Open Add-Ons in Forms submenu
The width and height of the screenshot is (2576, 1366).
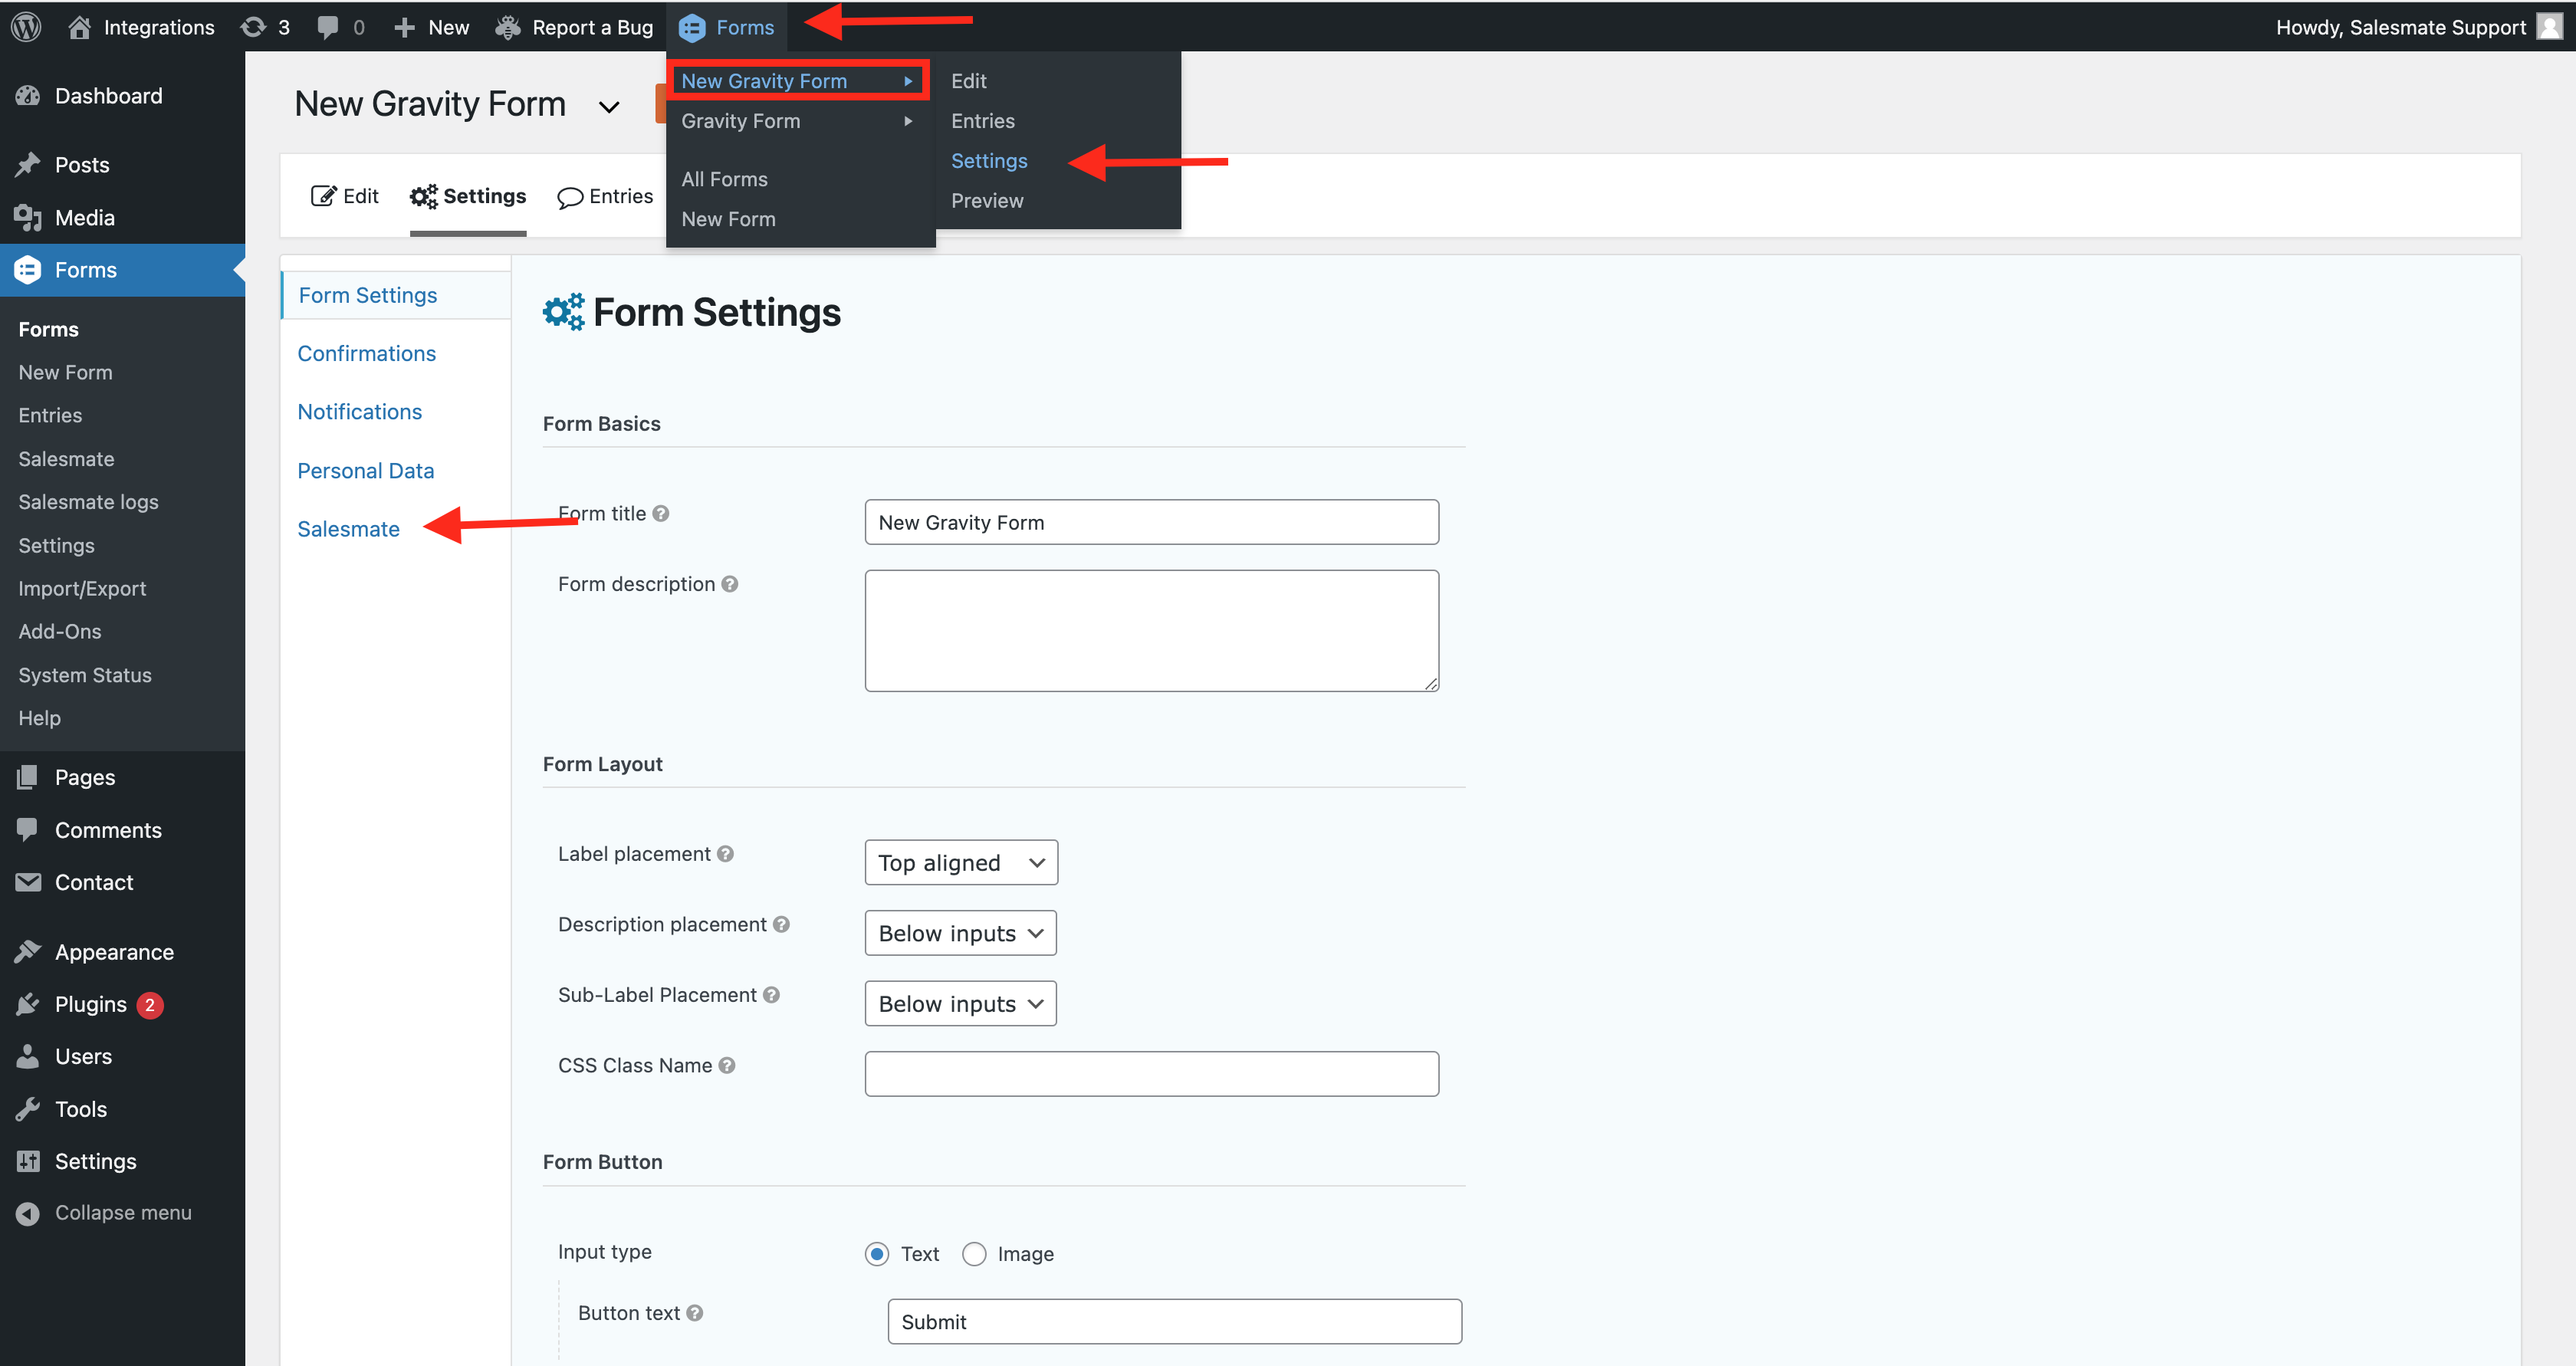[60, 631]
